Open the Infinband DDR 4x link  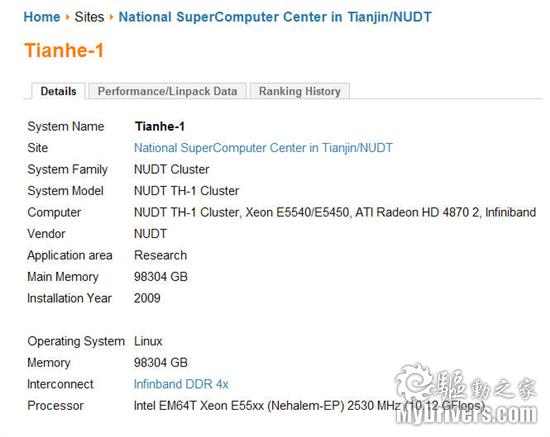(x=181, y=384)
